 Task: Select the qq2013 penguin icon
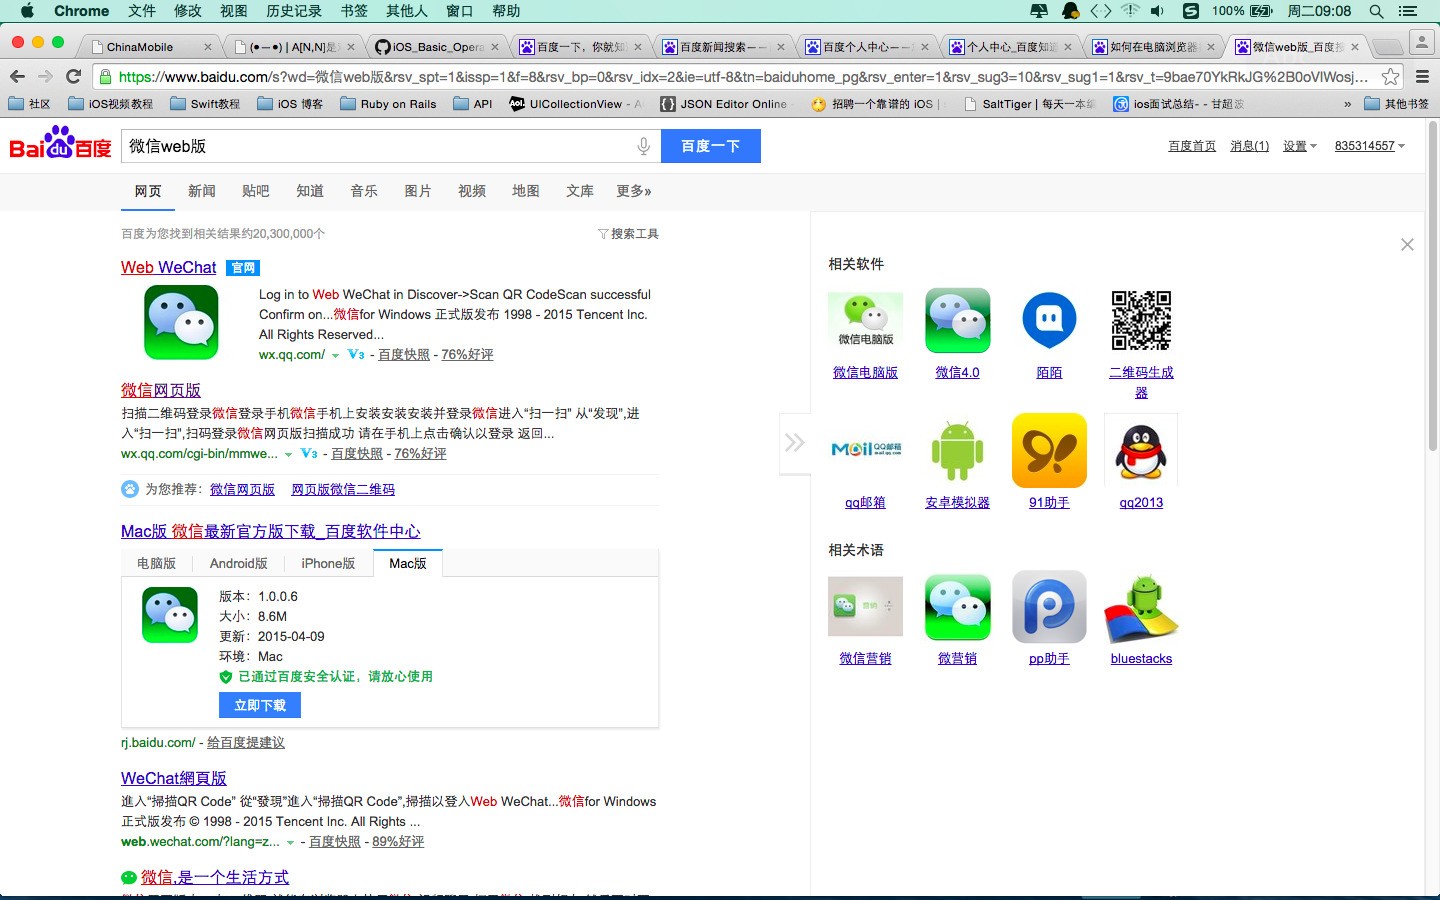click(x=1141, y=450)
